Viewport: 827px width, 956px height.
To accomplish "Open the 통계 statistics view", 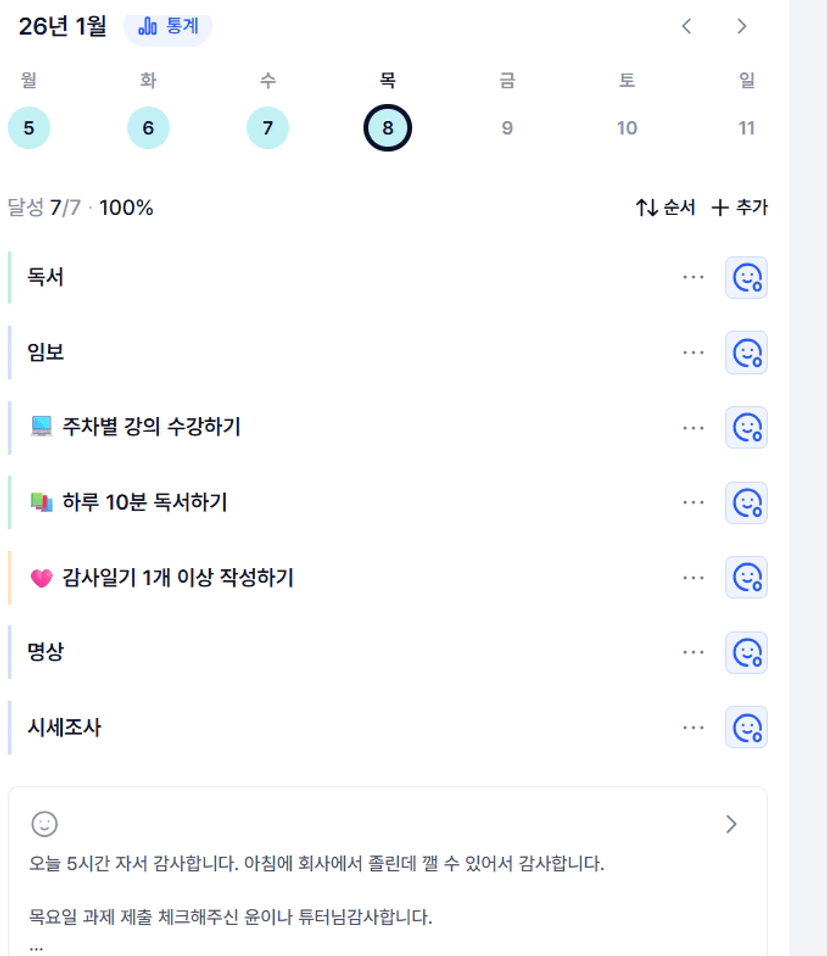I will tap(168, 27).
